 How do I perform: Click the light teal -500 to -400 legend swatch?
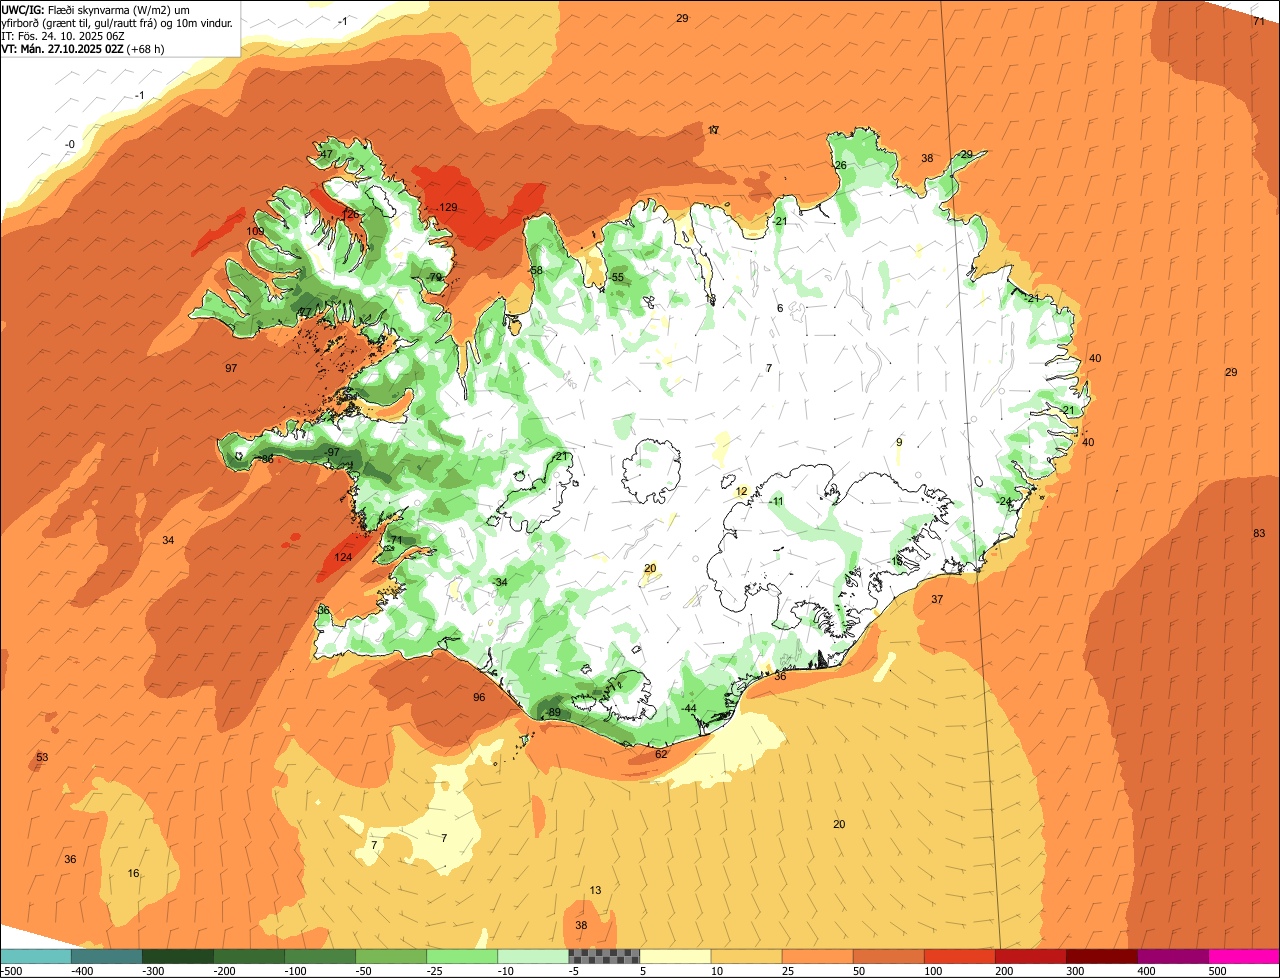tap(35, 956)
